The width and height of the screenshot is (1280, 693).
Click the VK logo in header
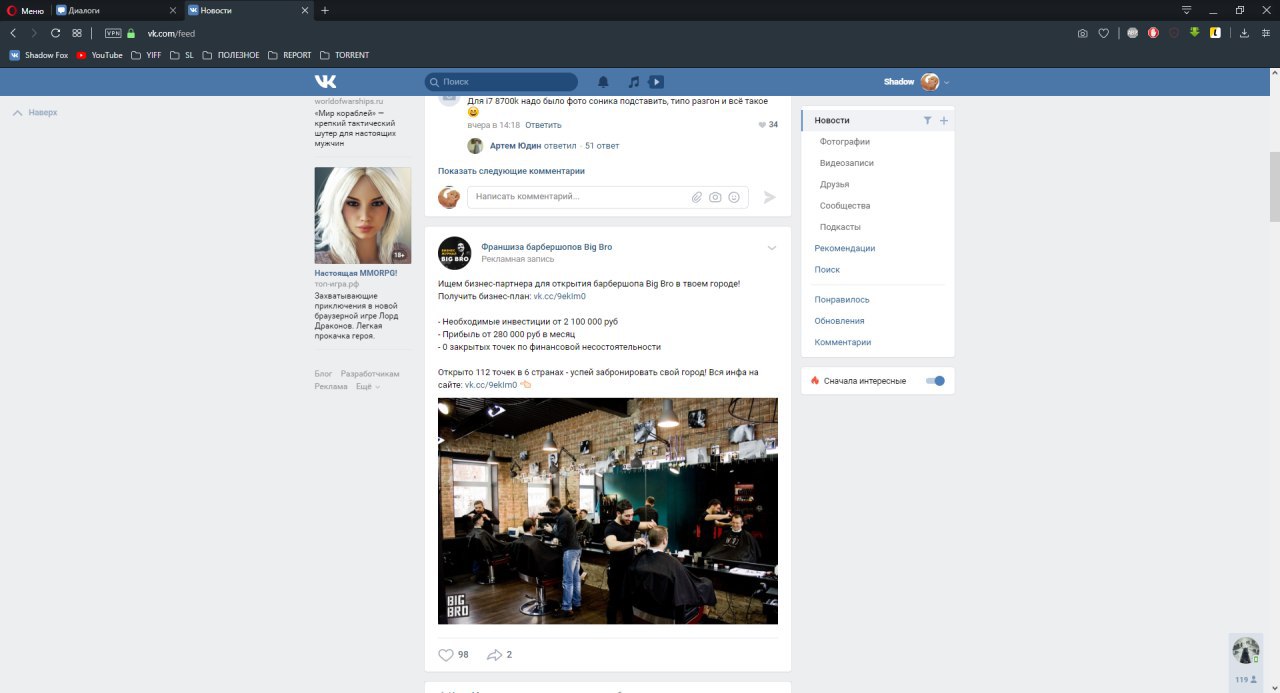coord(325,82)
